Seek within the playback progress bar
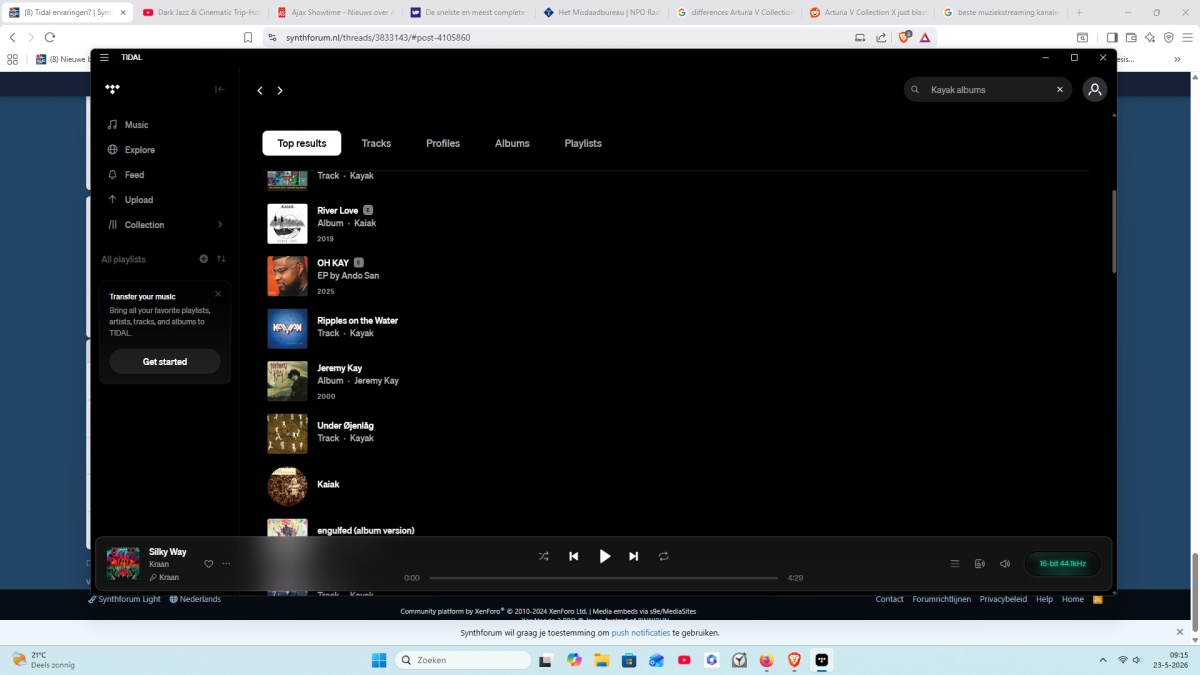Screen dimensions: 1200x675 click(x=603, y=578)
